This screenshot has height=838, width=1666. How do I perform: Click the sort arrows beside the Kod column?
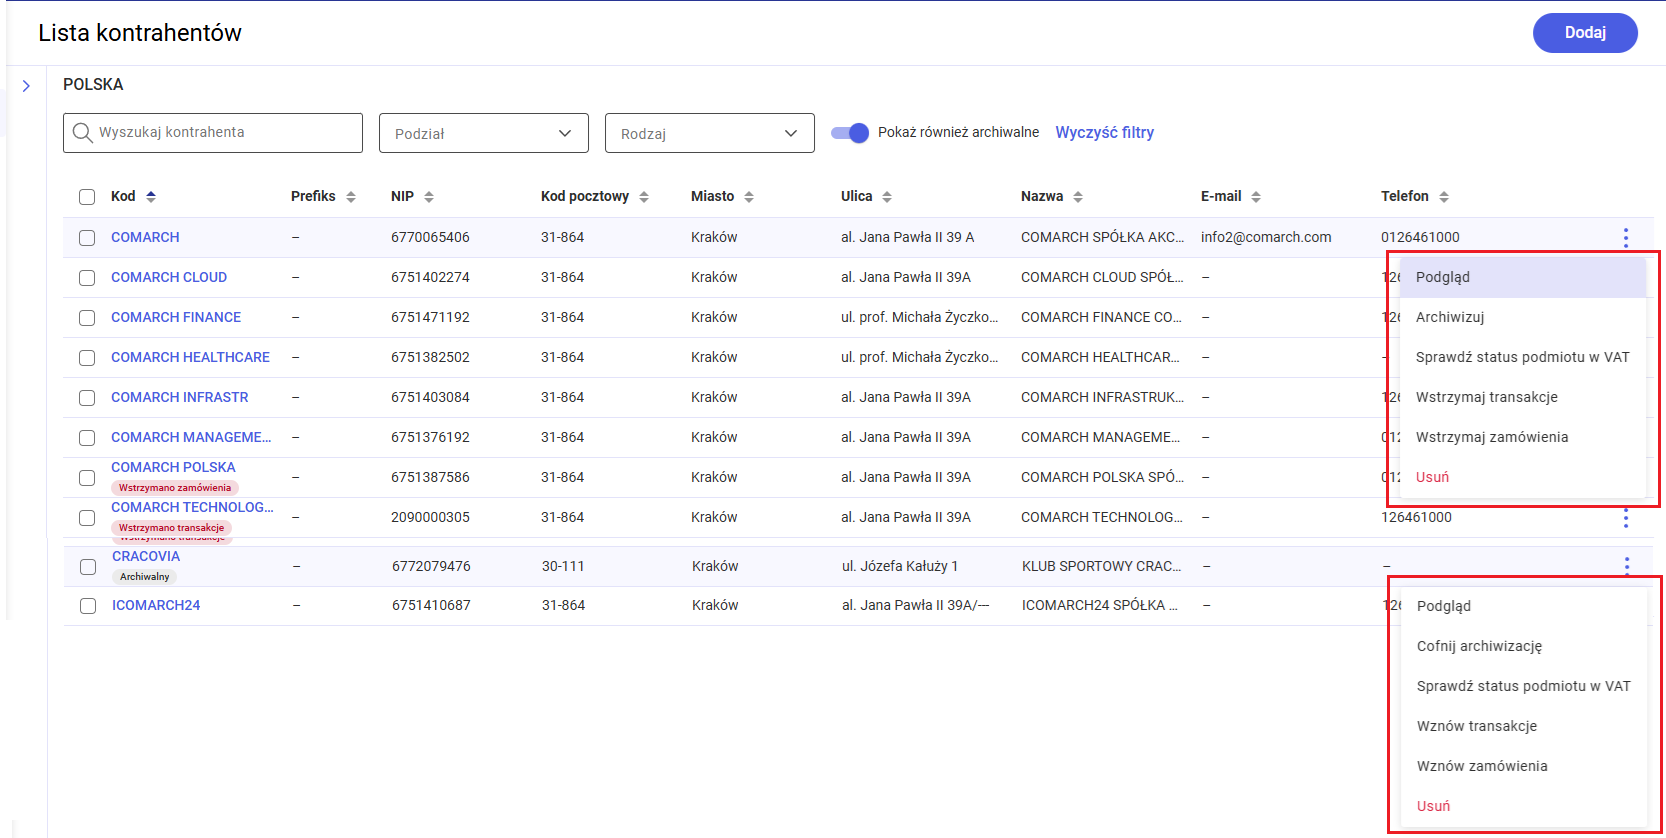point(151,197)
